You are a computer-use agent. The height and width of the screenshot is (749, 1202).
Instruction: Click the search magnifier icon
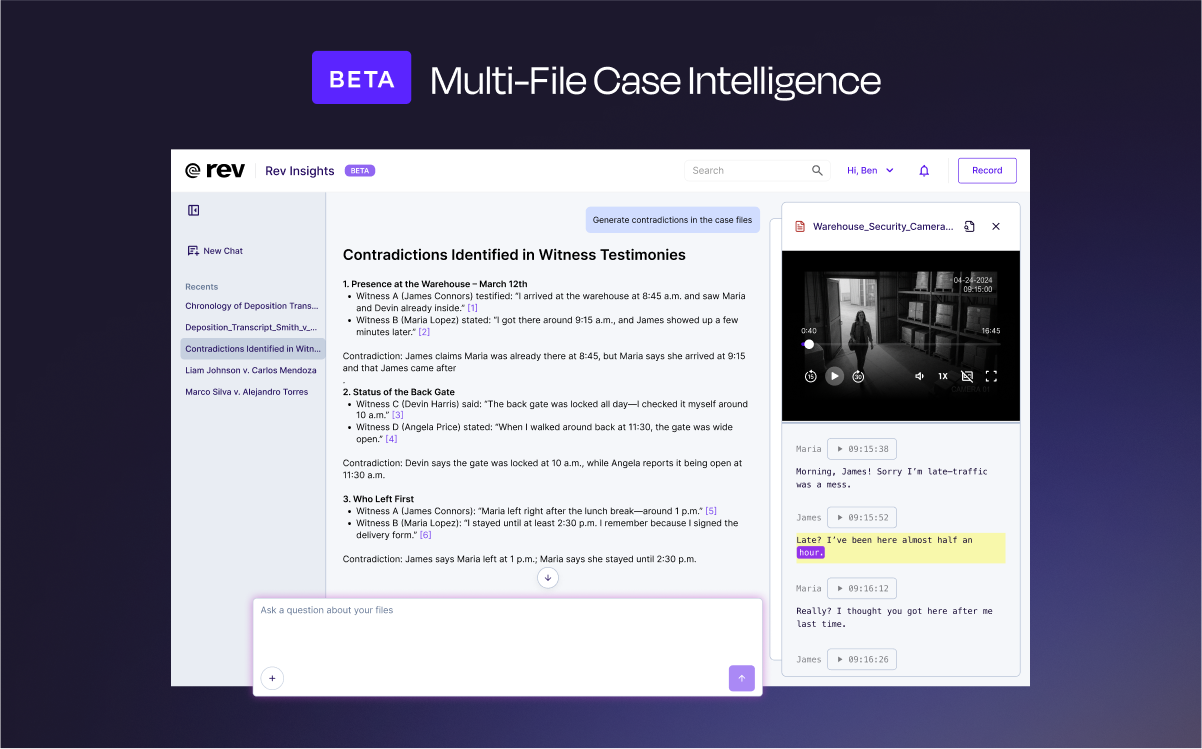pyautogui.click(x=817, y=171)
